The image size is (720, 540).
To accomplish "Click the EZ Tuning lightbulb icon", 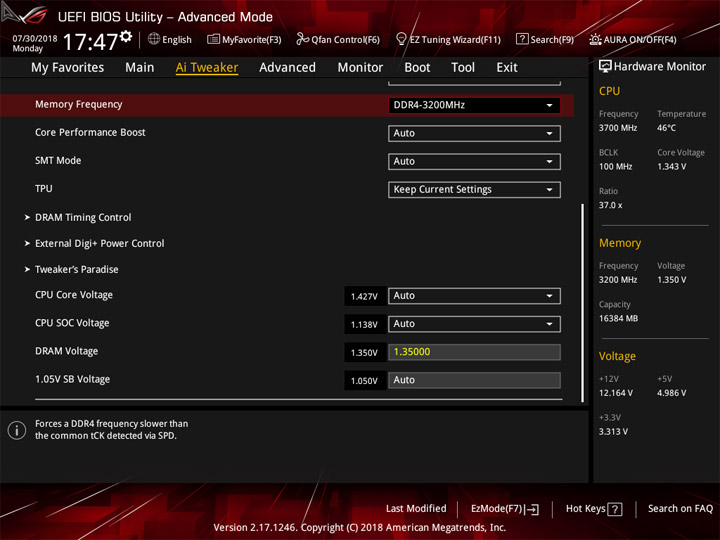I will coord(401,39).
